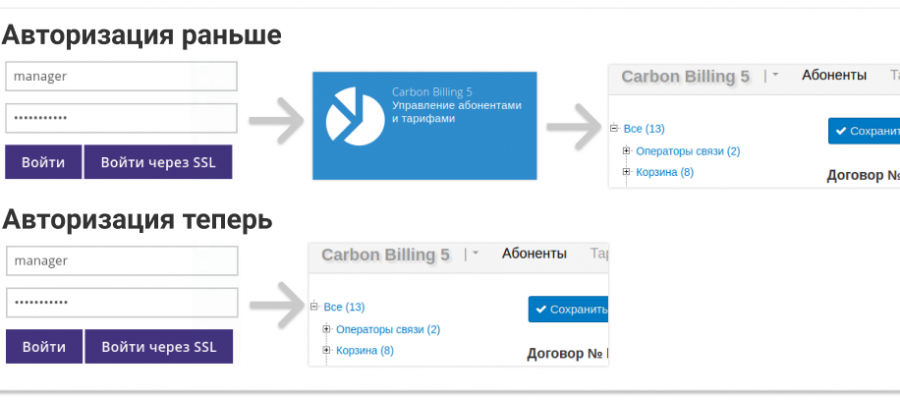Click the password field under 'Авторизация теперь'
The height and width of the screenshot is (400, 900).
(121, 302)
